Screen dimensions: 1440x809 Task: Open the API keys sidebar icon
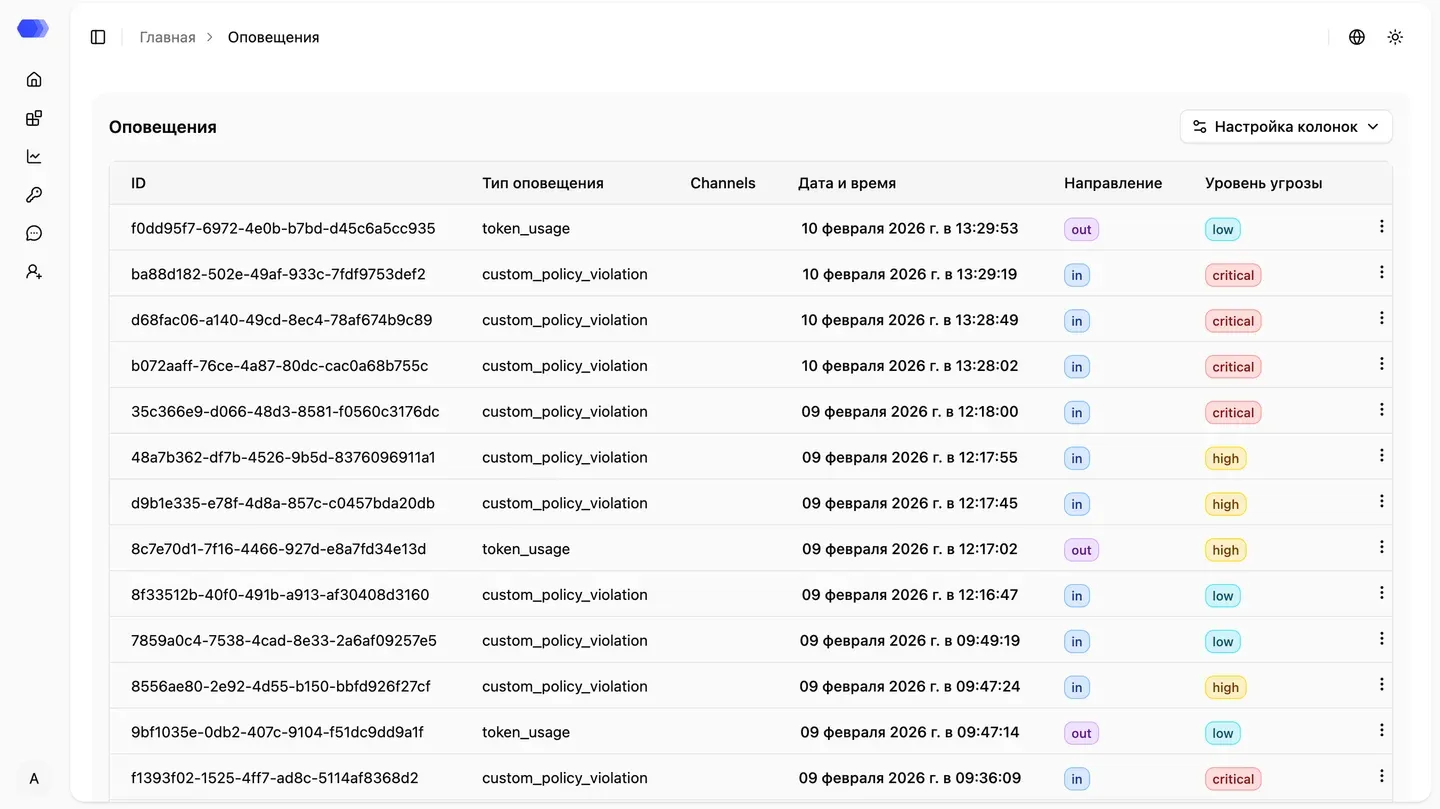click(x=34, y=195)
